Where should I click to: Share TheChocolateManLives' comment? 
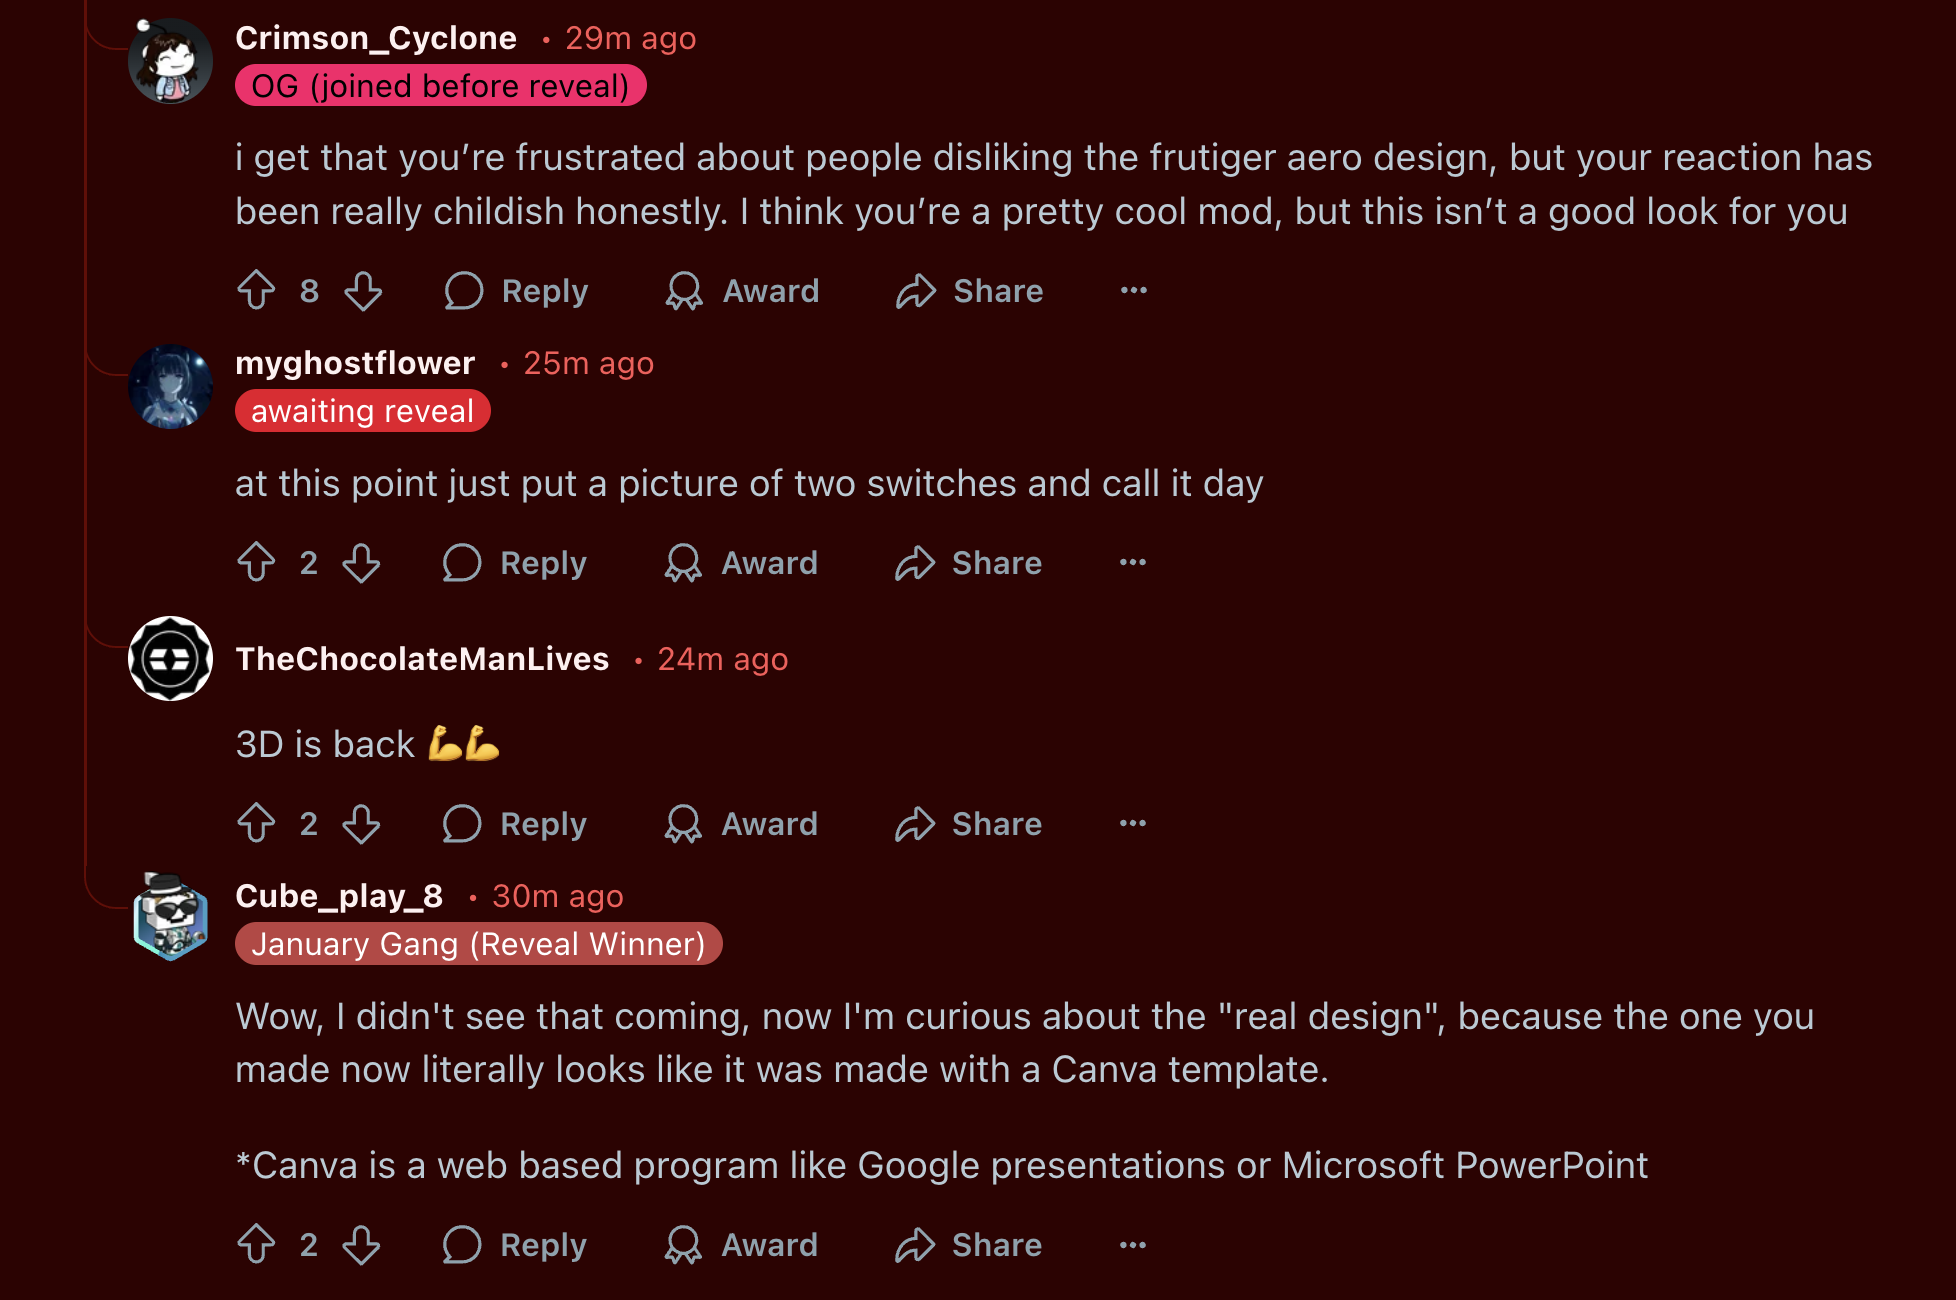(x=968, y=824)
